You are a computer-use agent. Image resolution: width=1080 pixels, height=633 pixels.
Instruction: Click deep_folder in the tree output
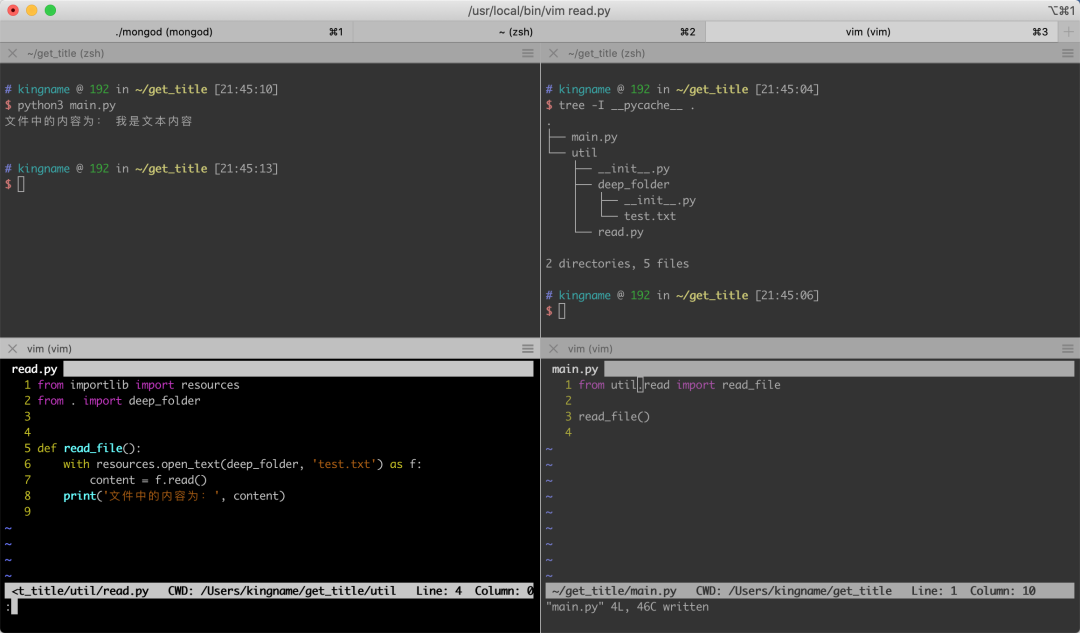634,185
